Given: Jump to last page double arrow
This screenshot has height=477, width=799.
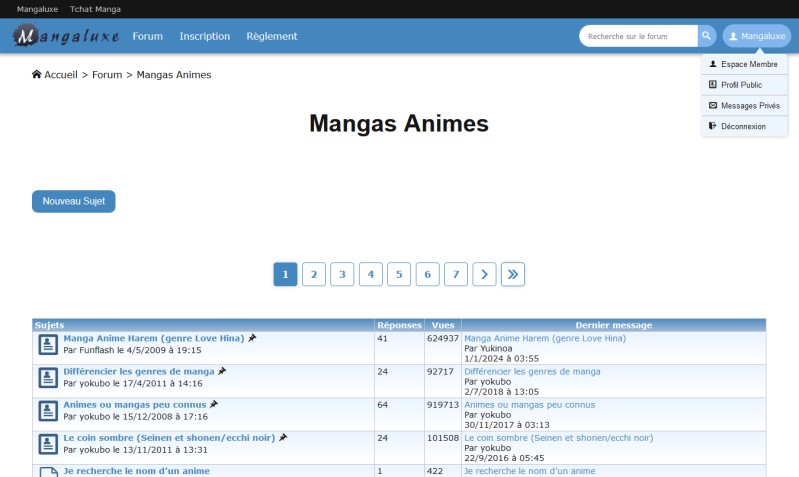Looking at the screenshot, I should 513,274.
